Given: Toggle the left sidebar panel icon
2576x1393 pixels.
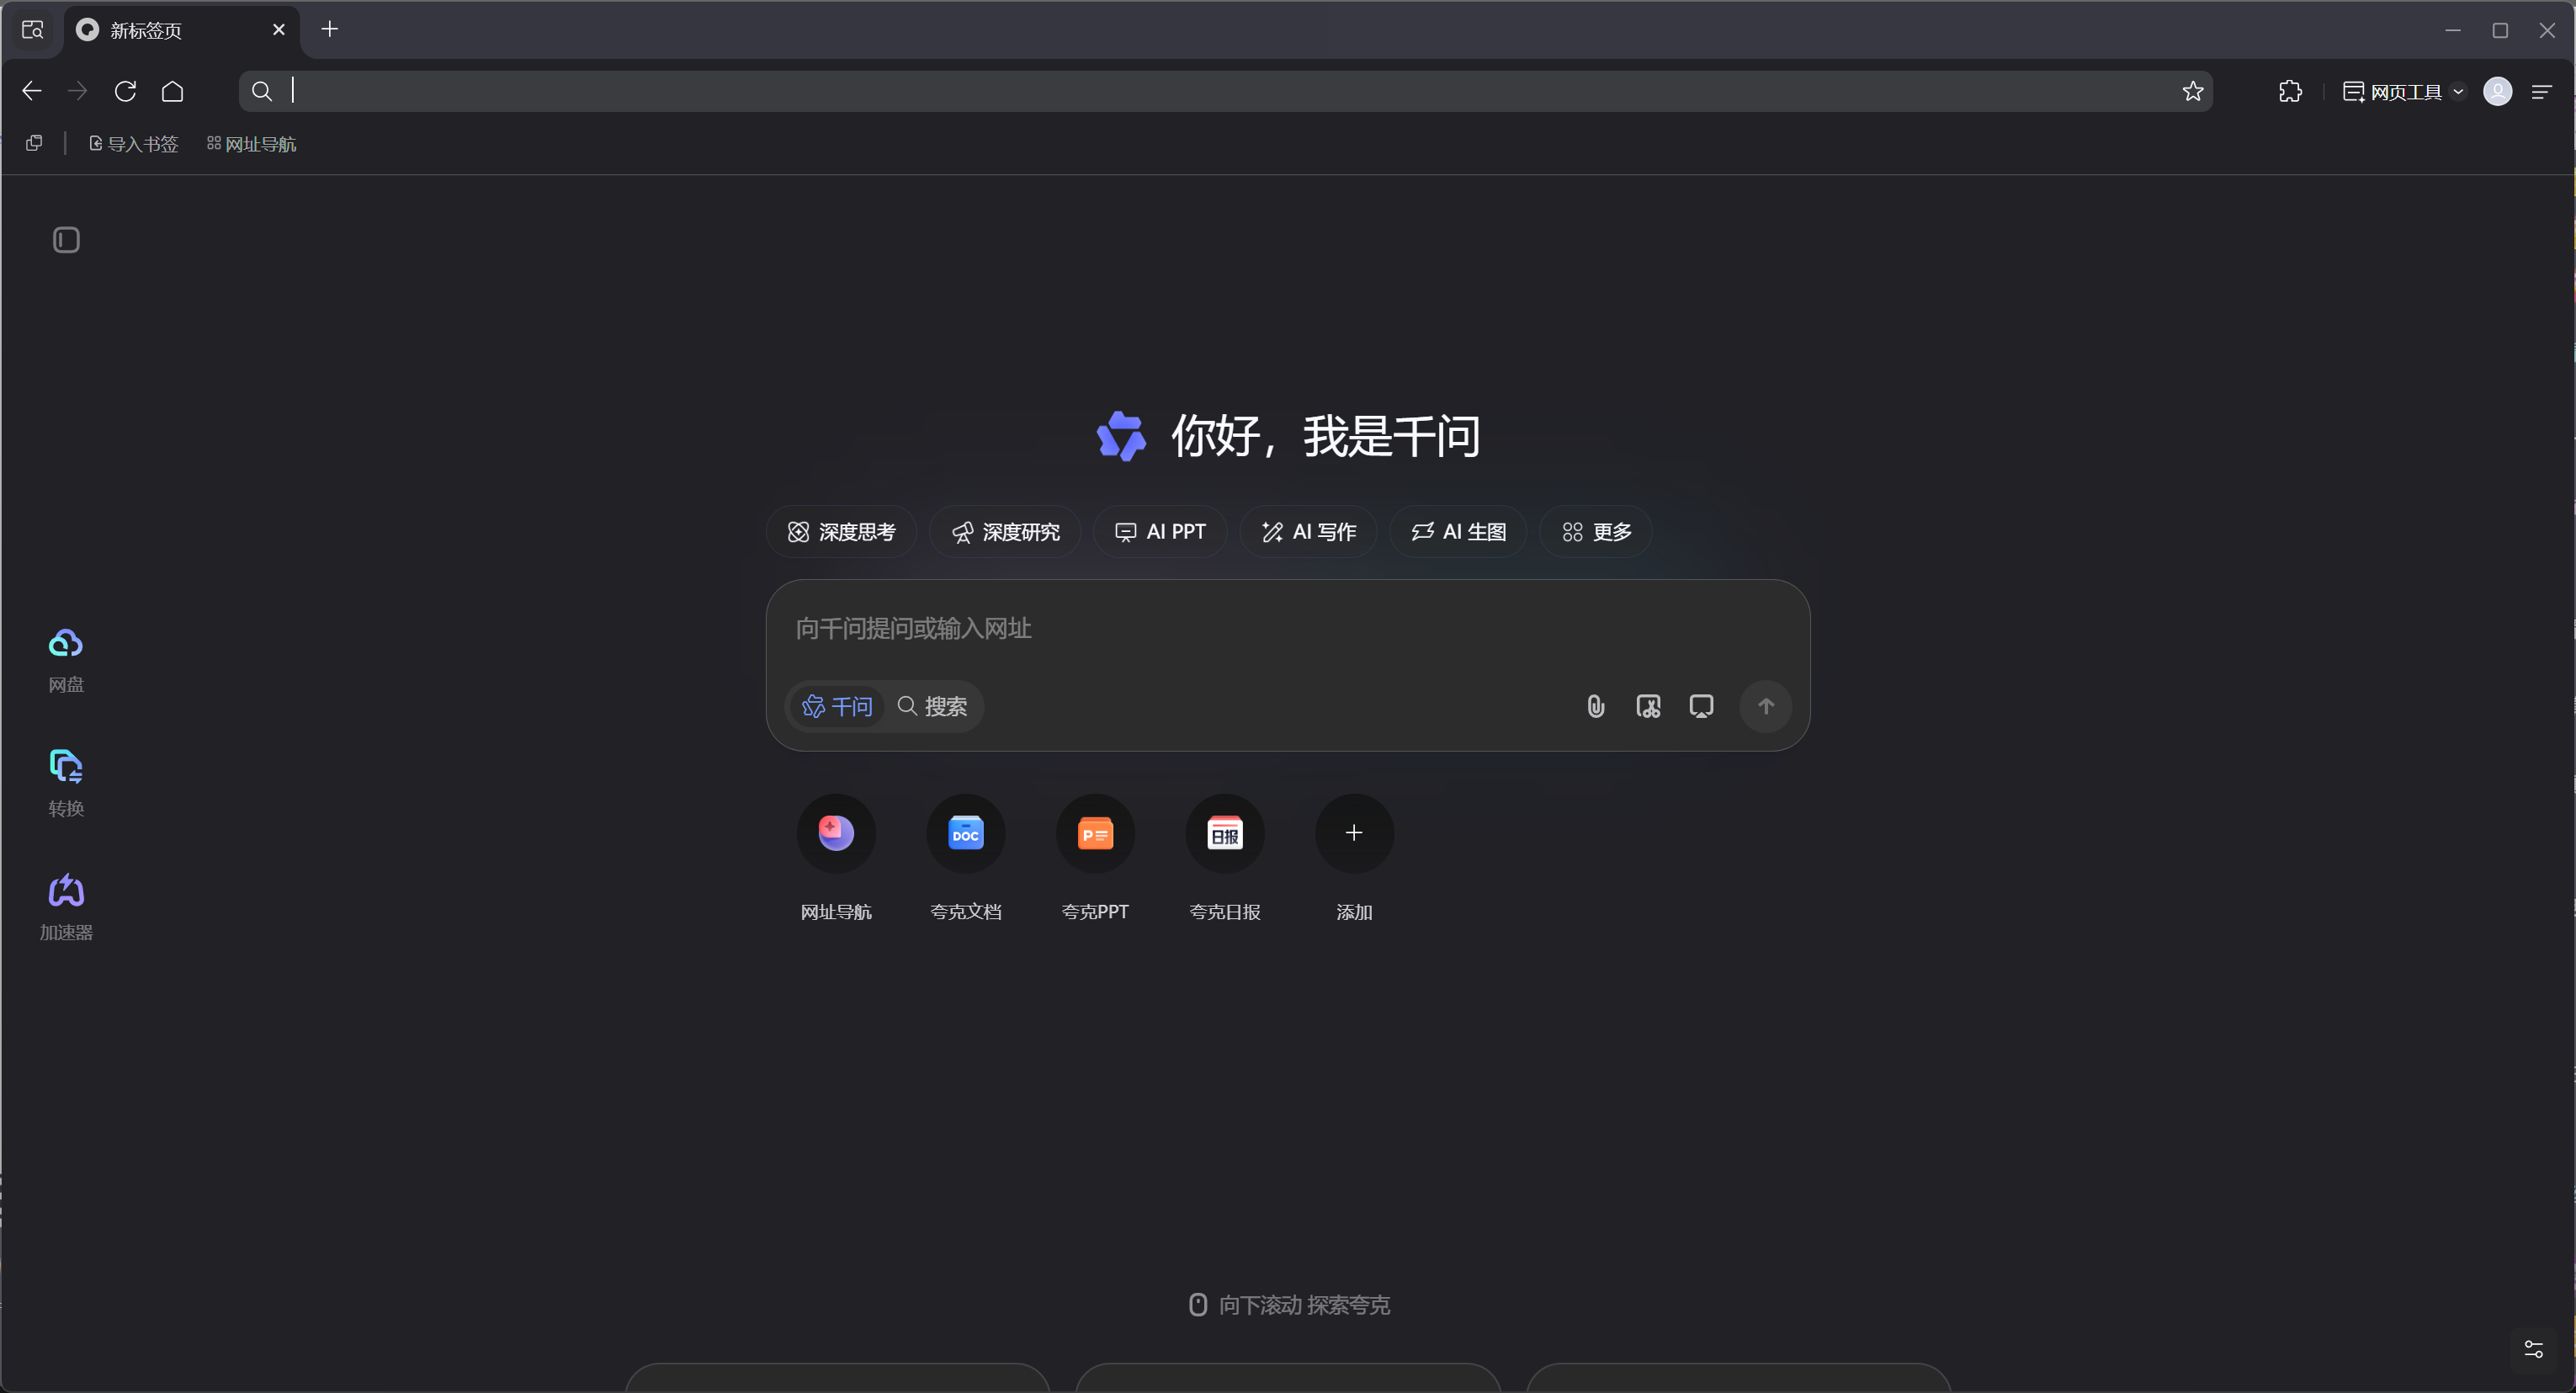Looking at the screenshot, I should click(x=66, y=240).
